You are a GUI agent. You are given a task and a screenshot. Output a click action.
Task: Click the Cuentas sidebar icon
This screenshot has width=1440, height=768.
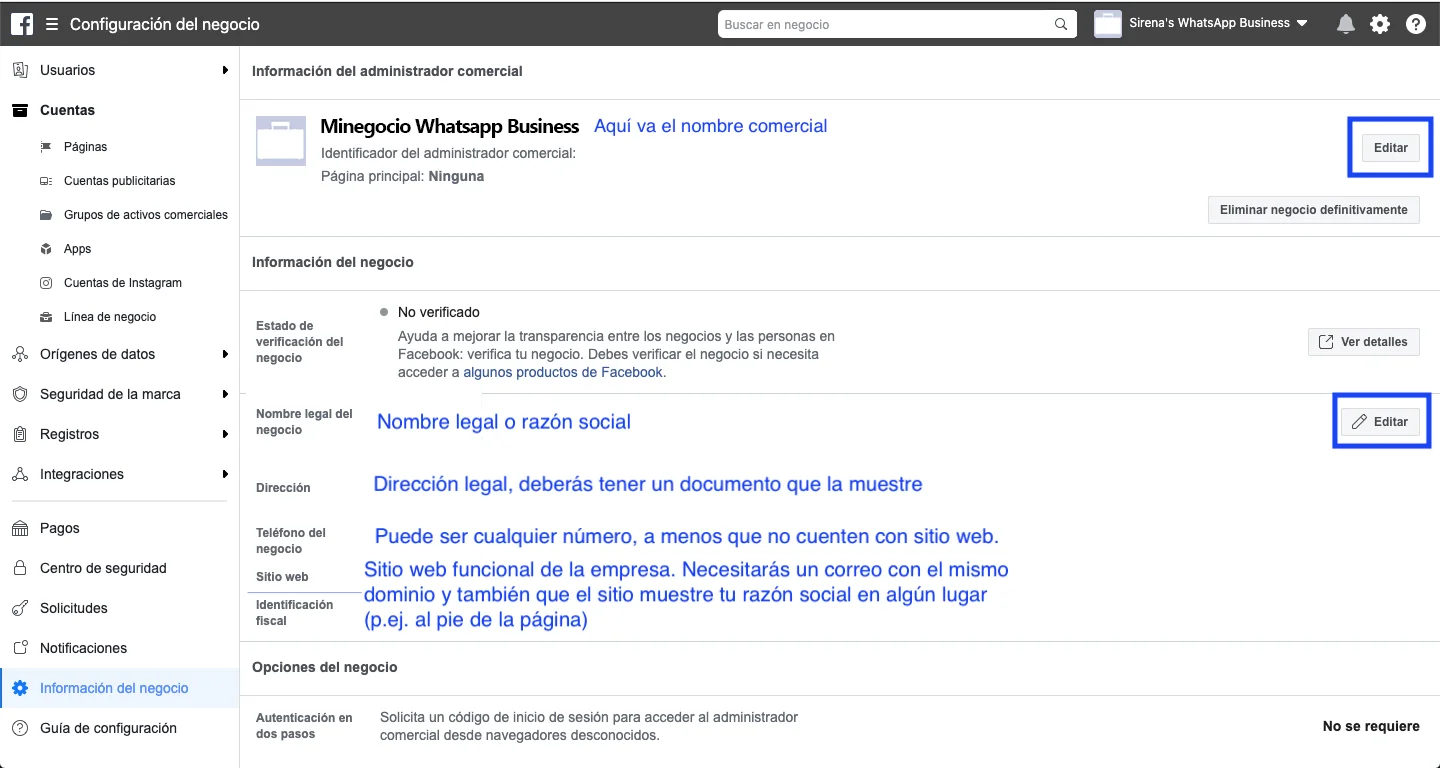(20, 110)
